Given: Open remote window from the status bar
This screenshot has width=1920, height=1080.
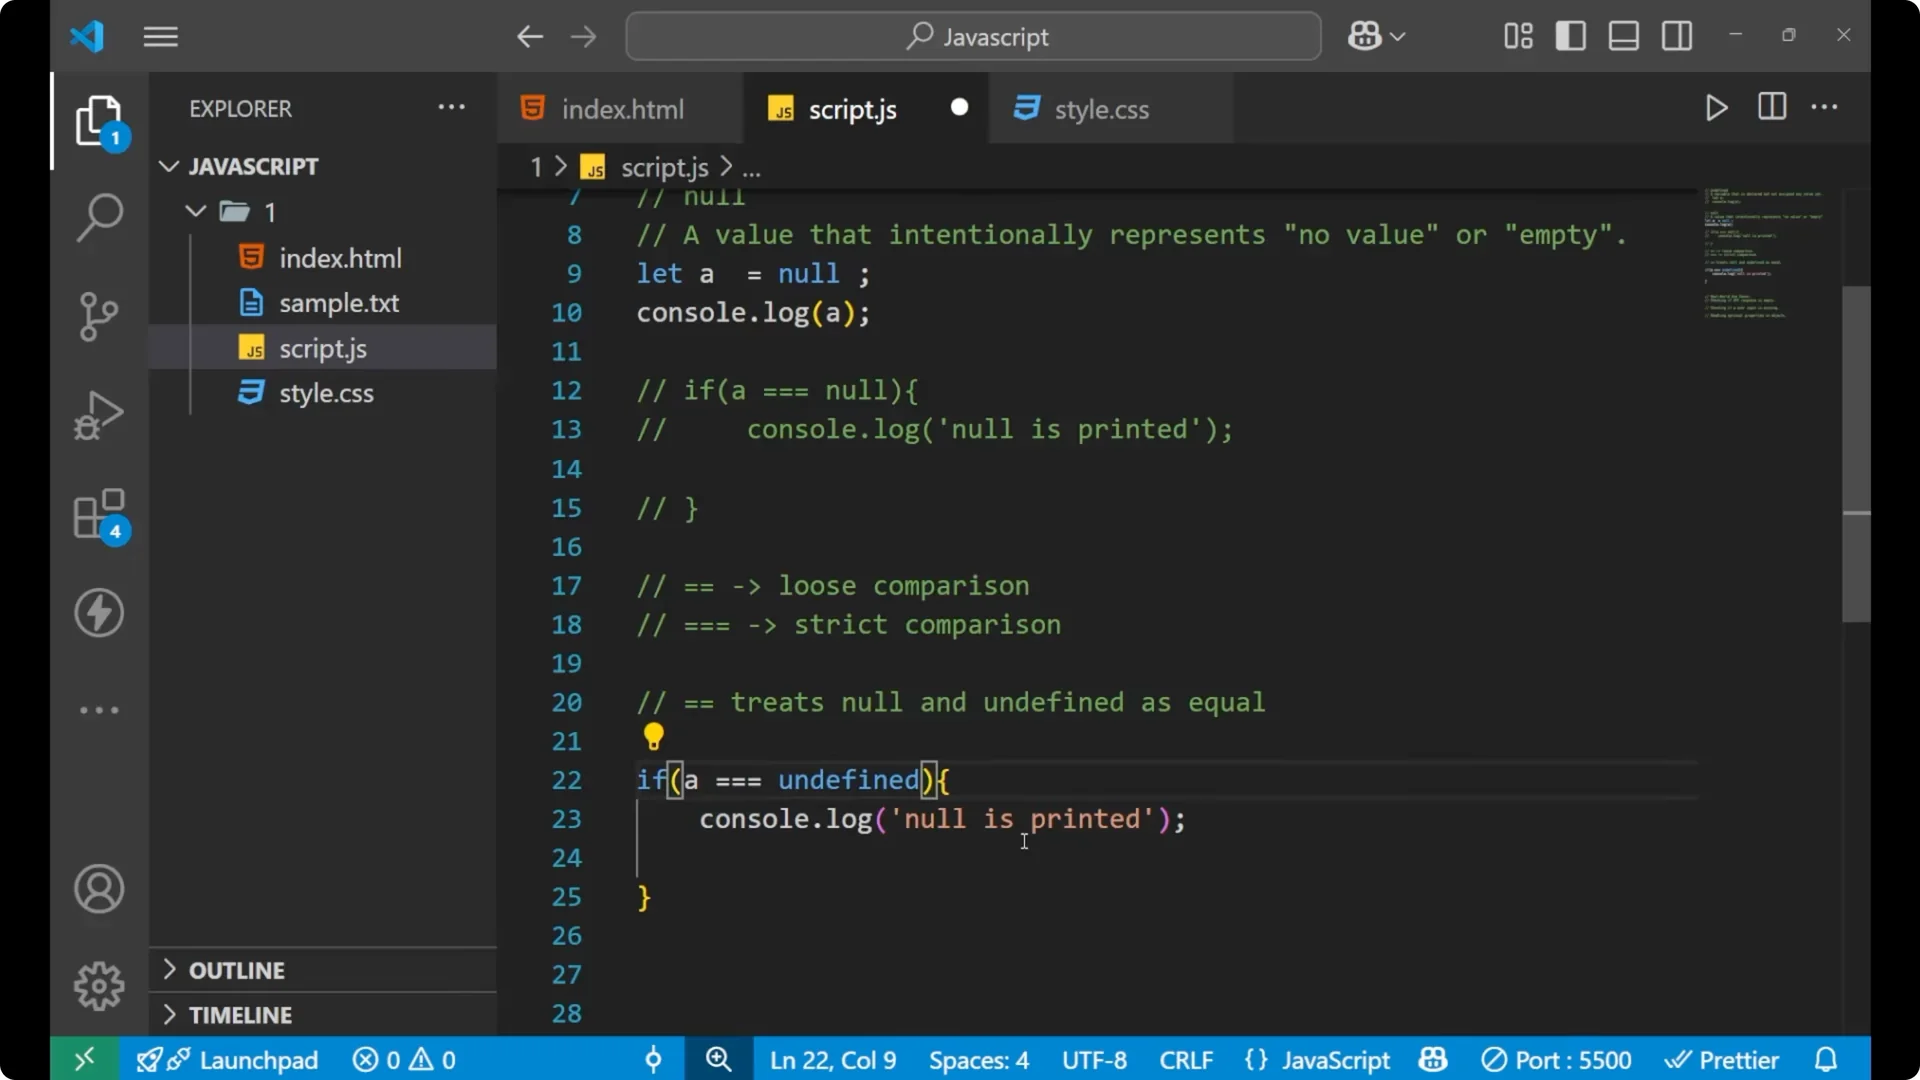Looking at the screenshot, I should click(83, 1059).
